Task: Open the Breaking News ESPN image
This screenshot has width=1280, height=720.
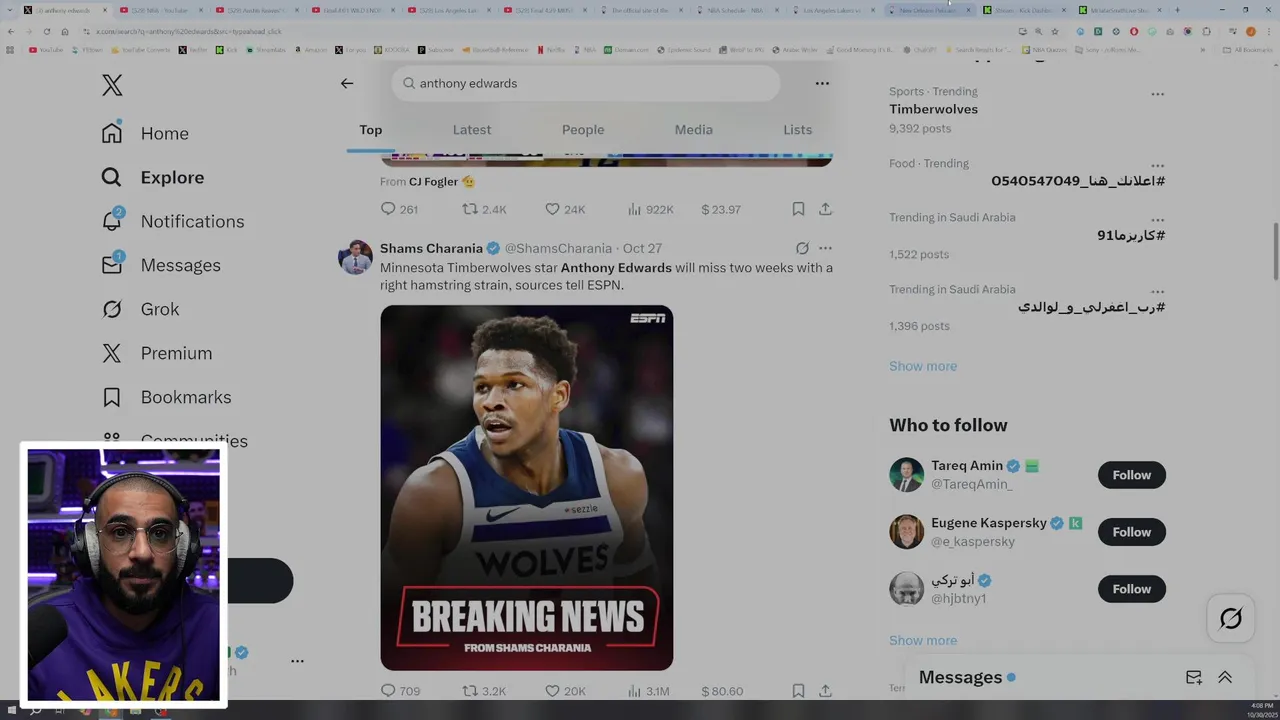Action: coord(526,488)
